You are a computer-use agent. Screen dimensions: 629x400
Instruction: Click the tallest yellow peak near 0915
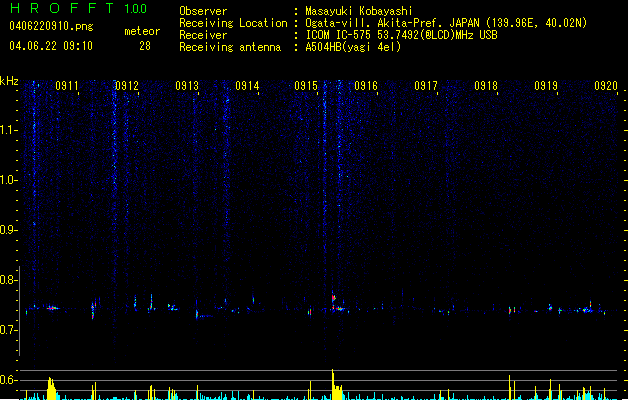[333, 384]
